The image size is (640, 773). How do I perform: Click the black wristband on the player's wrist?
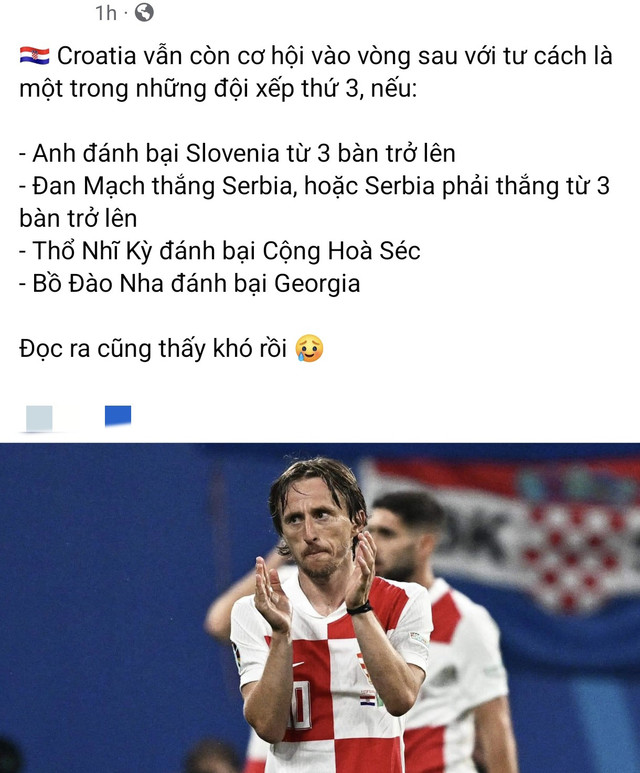[x=359, y=609]
